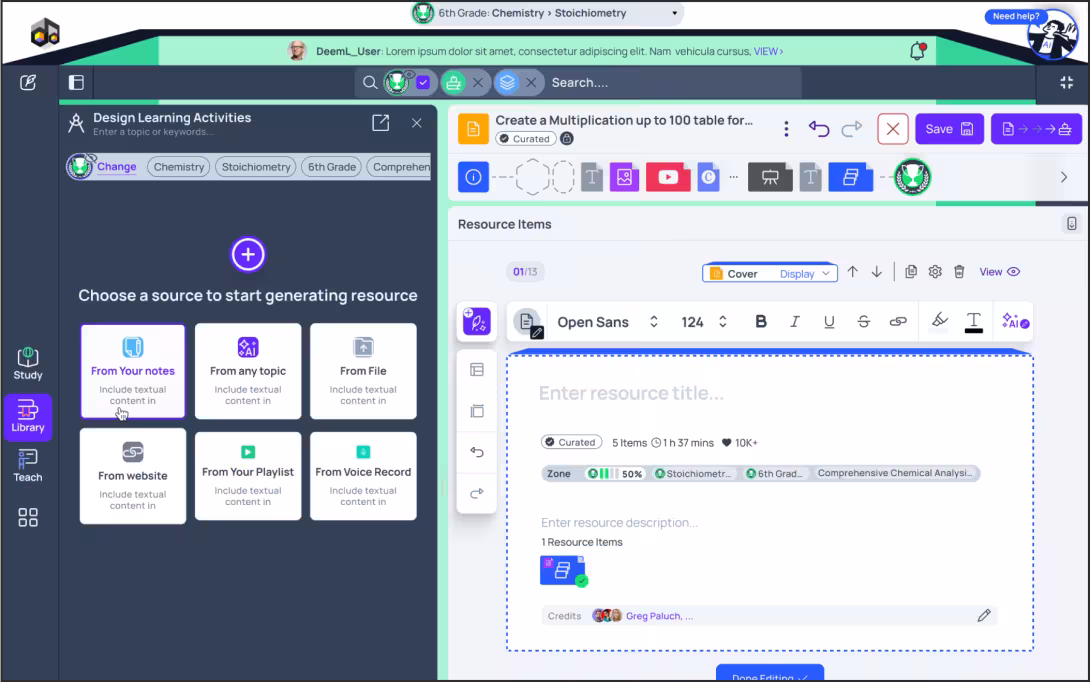This screenshot has height=682, width=1090.
Task: Toggle bold formatting
Action: point(761,322)
